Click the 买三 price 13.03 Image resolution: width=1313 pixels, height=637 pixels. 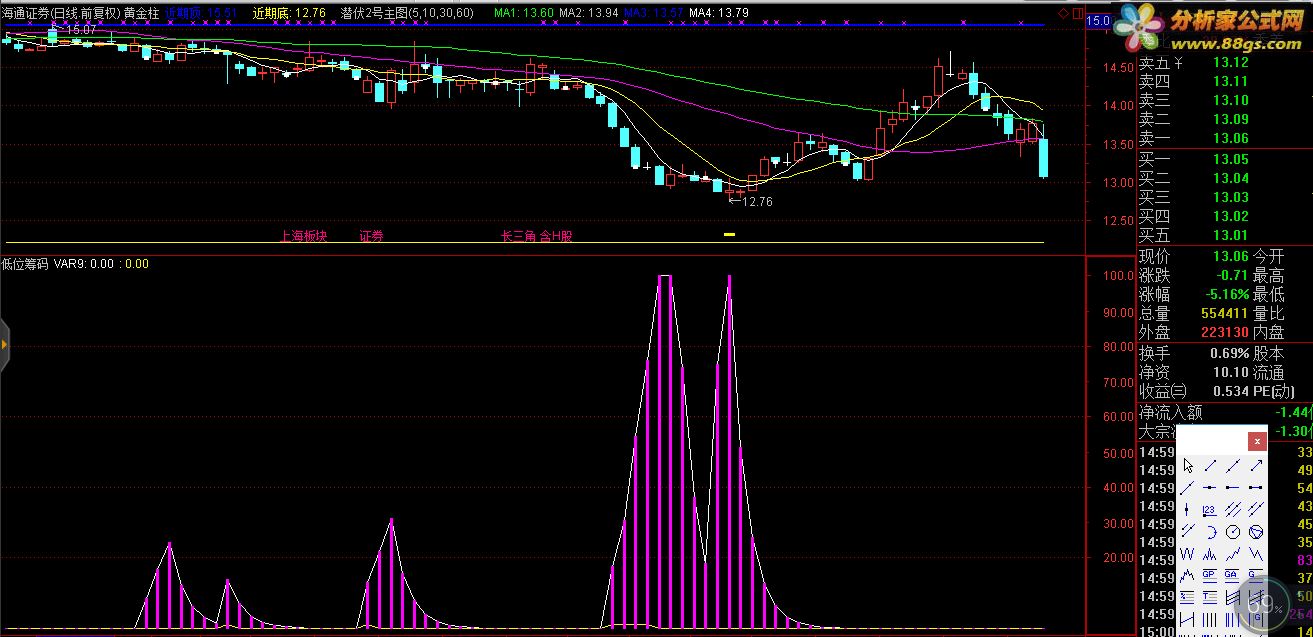[1230, 197]
